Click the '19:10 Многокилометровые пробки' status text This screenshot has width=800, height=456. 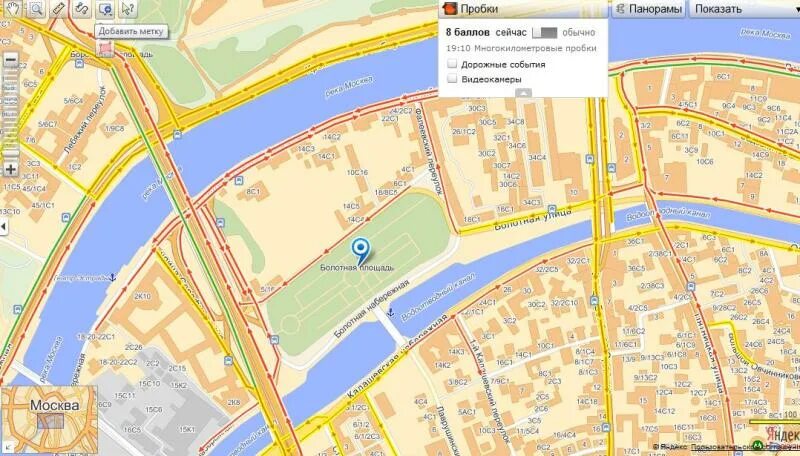[x=521, y=48]
